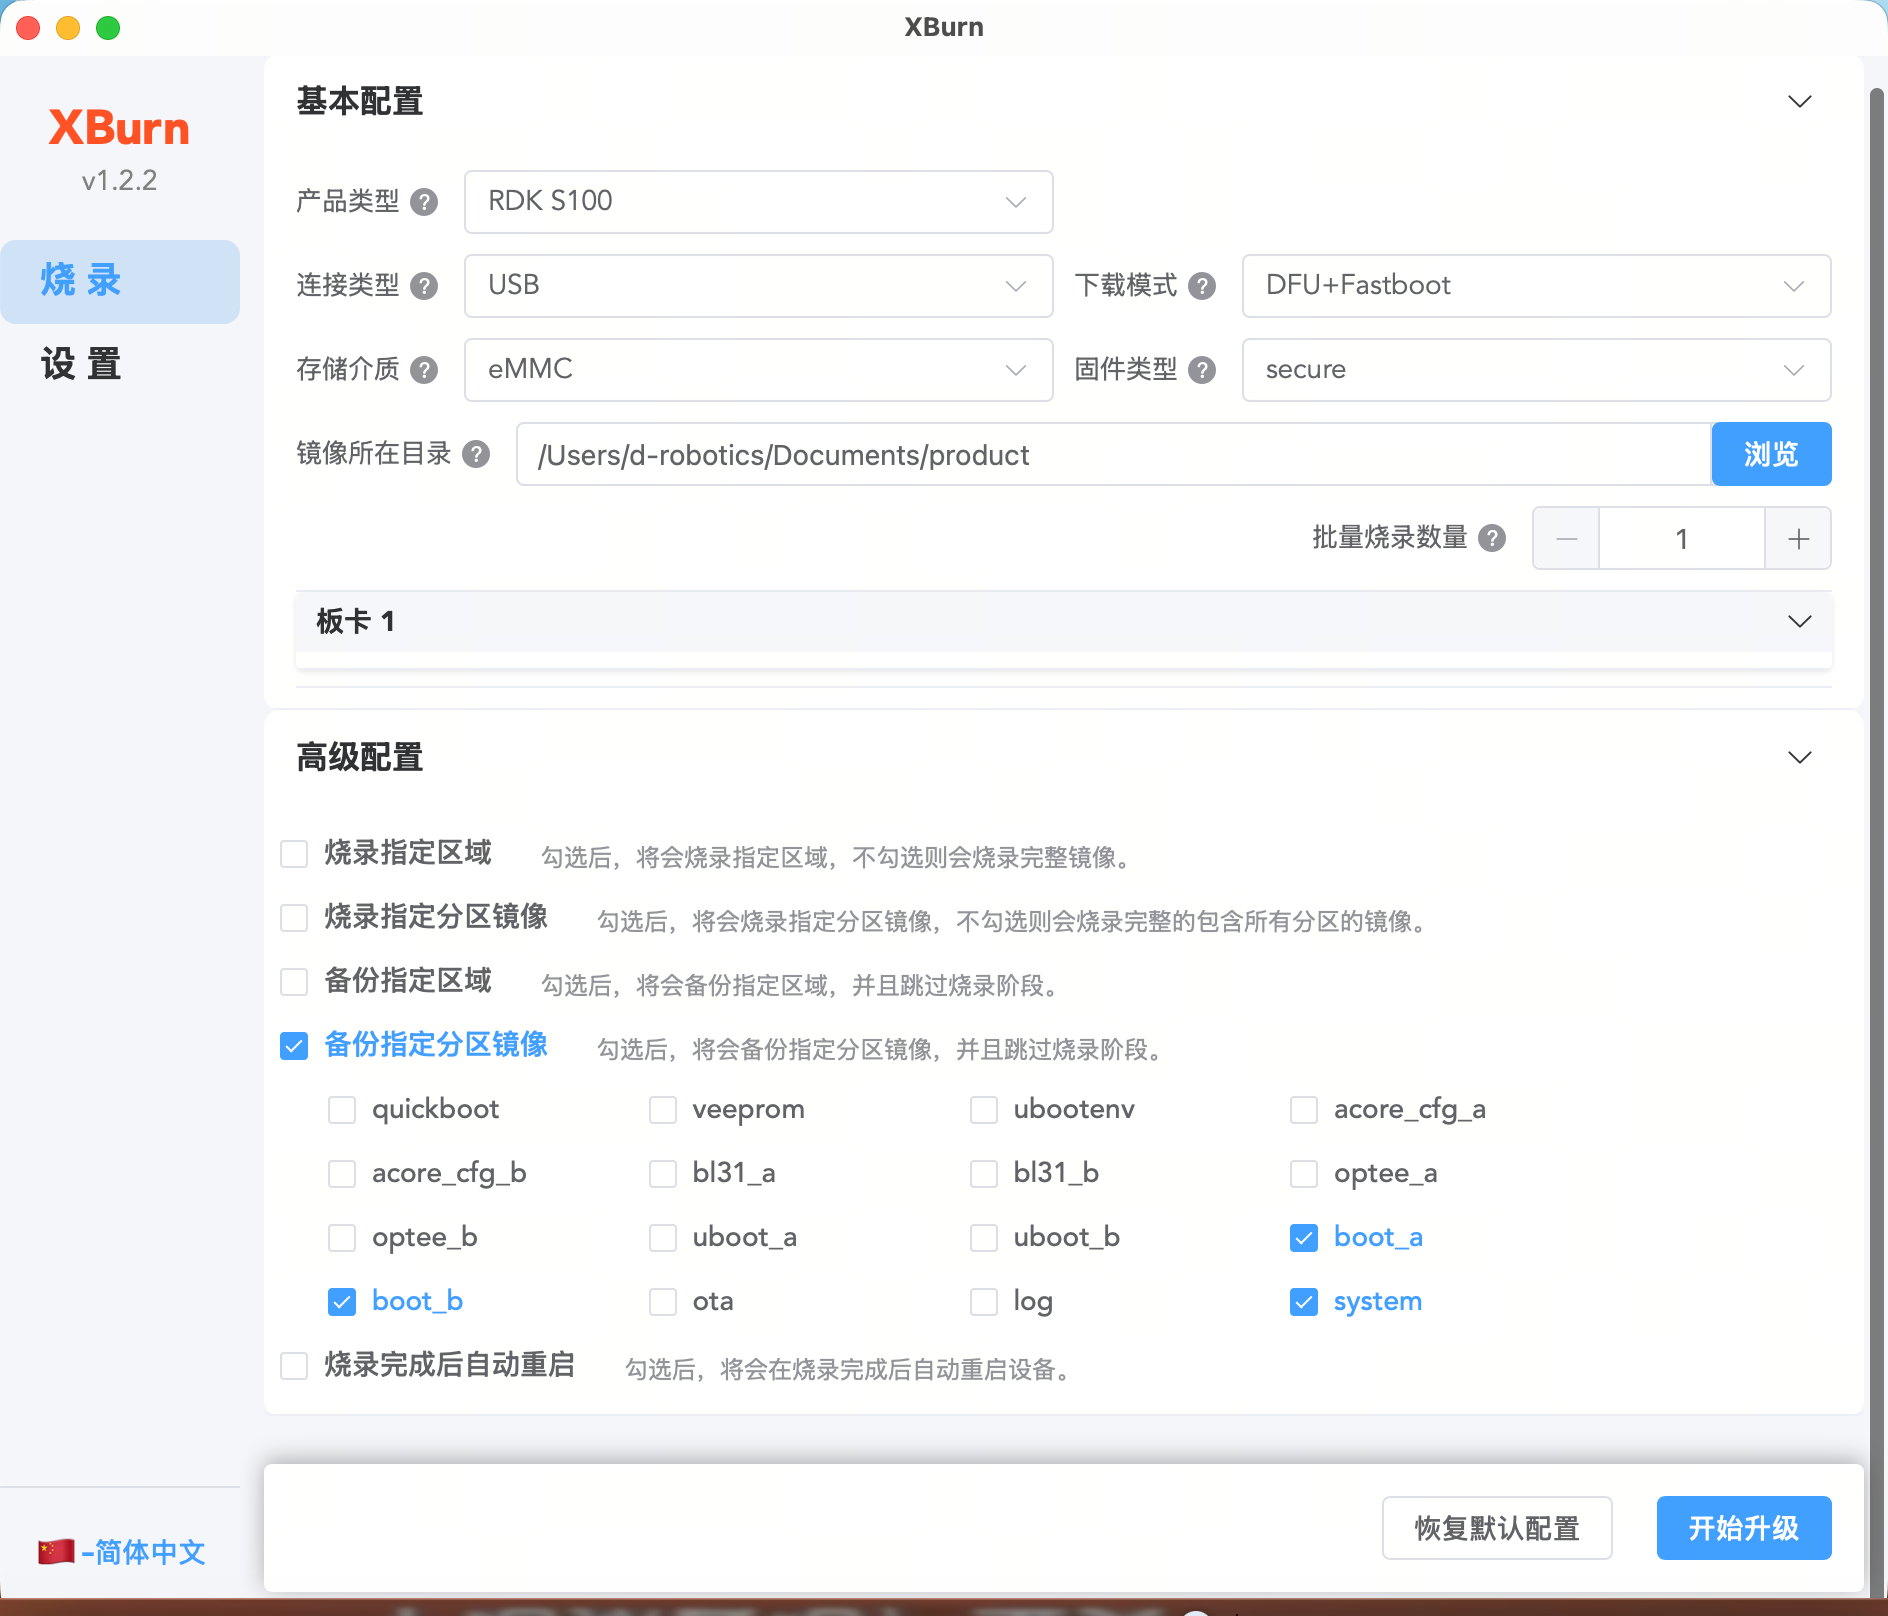Click 恢复默认配置 button
Image resolution: width=1888 pixels, height=1616 pixels.
(1497, 1528)
